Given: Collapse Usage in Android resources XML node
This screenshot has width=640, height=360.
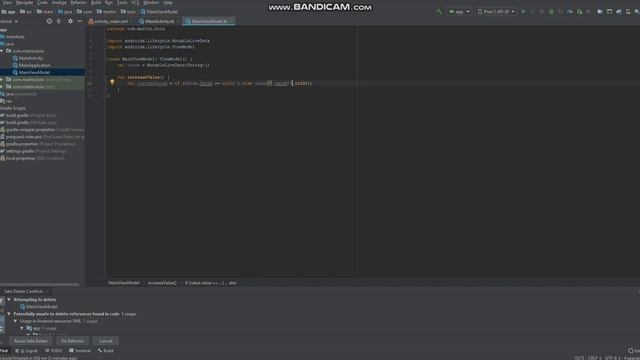Looking at the screenshot, I should pos(16,321).
